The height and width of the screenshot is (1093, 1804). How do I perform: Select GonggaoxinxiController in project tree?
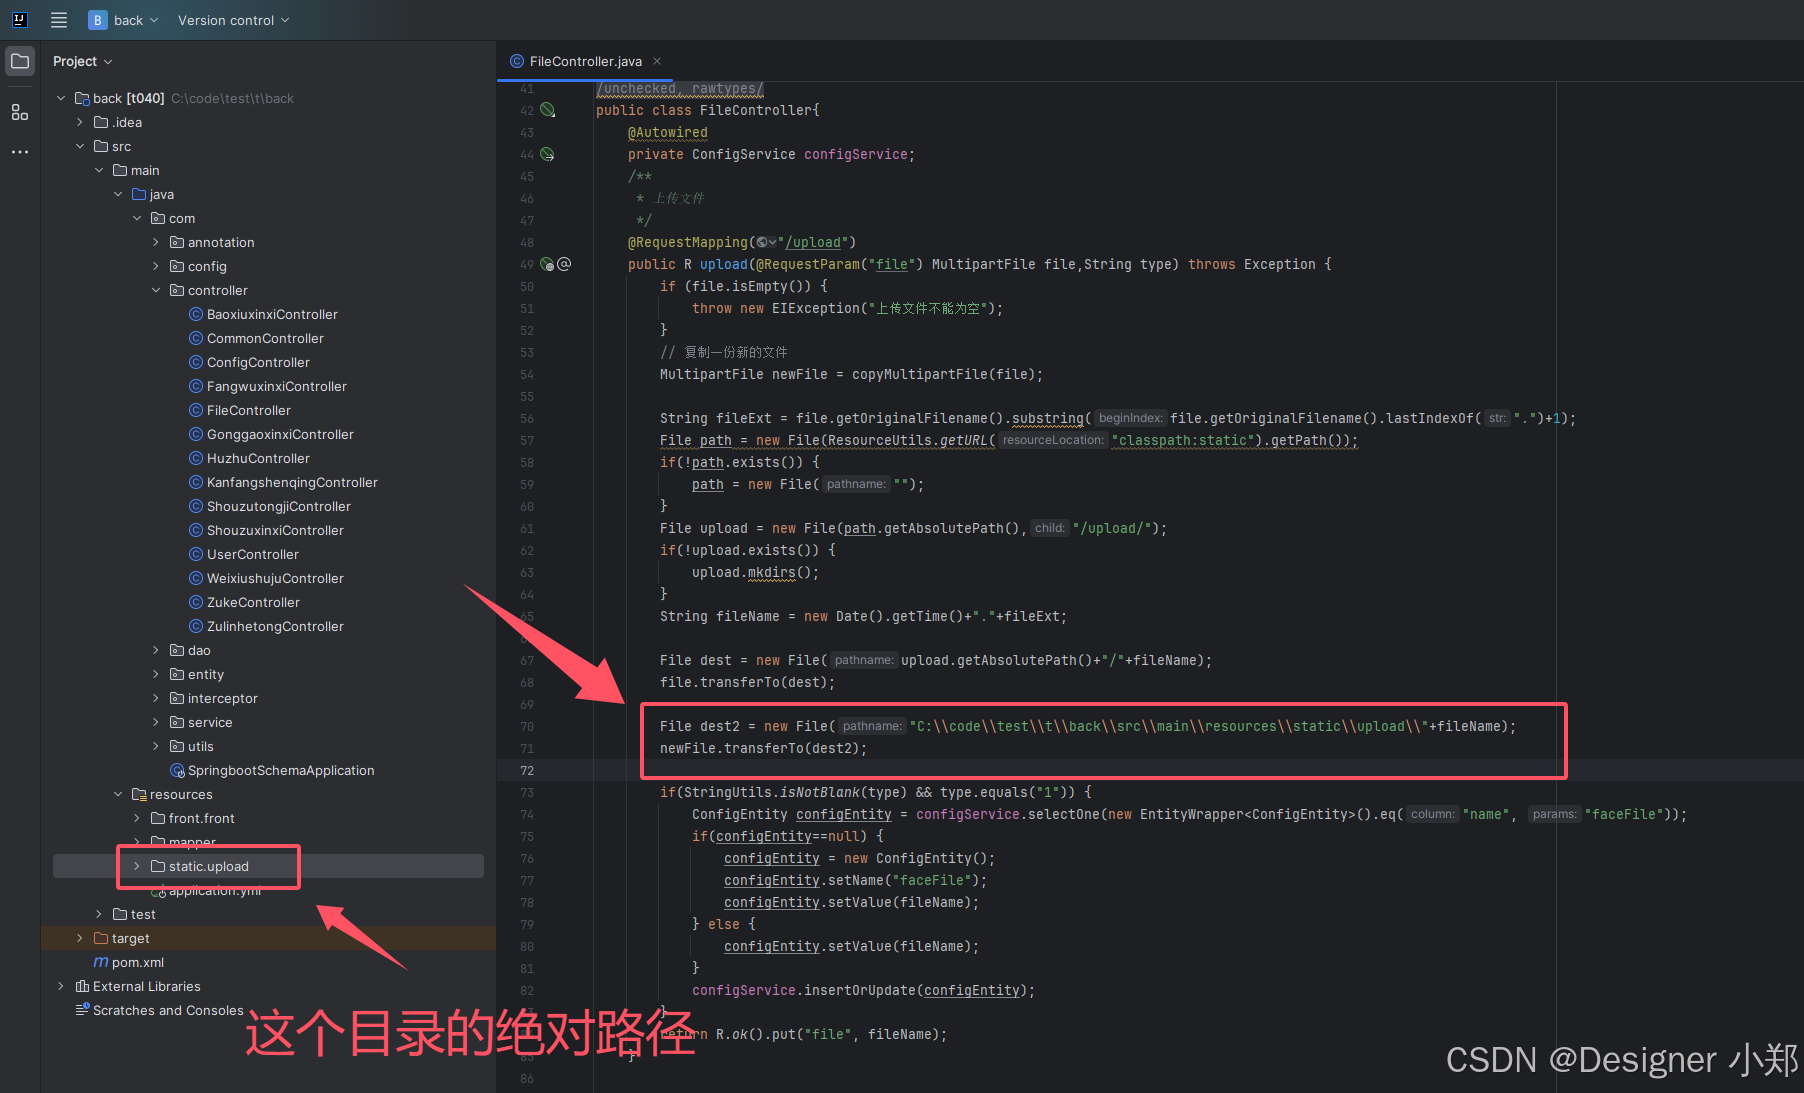pyautogui.click(x=280, y=434)
